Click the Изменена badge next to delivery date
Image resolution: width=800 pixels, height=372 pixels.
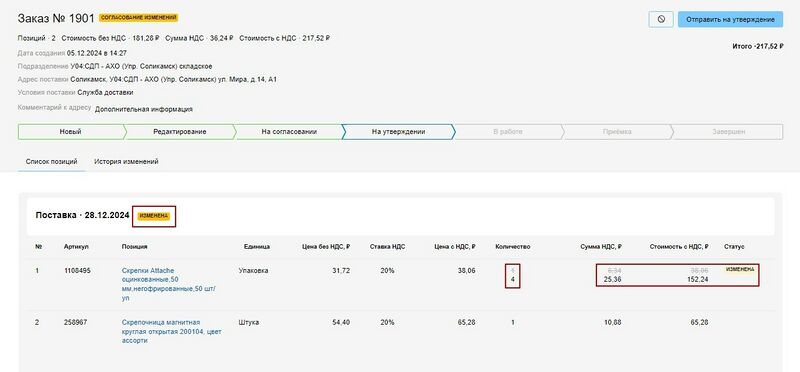pyautogui.click(x=154, y=216)
